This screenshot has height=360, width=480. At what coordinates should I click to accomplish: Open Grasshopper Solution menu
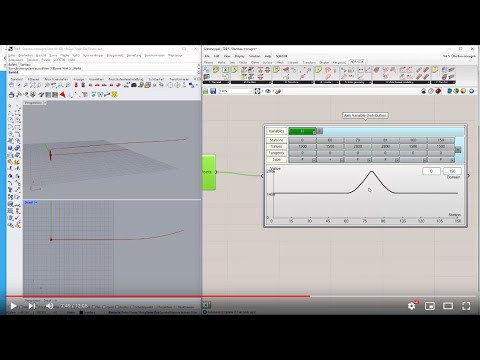(x=254, y=56)
